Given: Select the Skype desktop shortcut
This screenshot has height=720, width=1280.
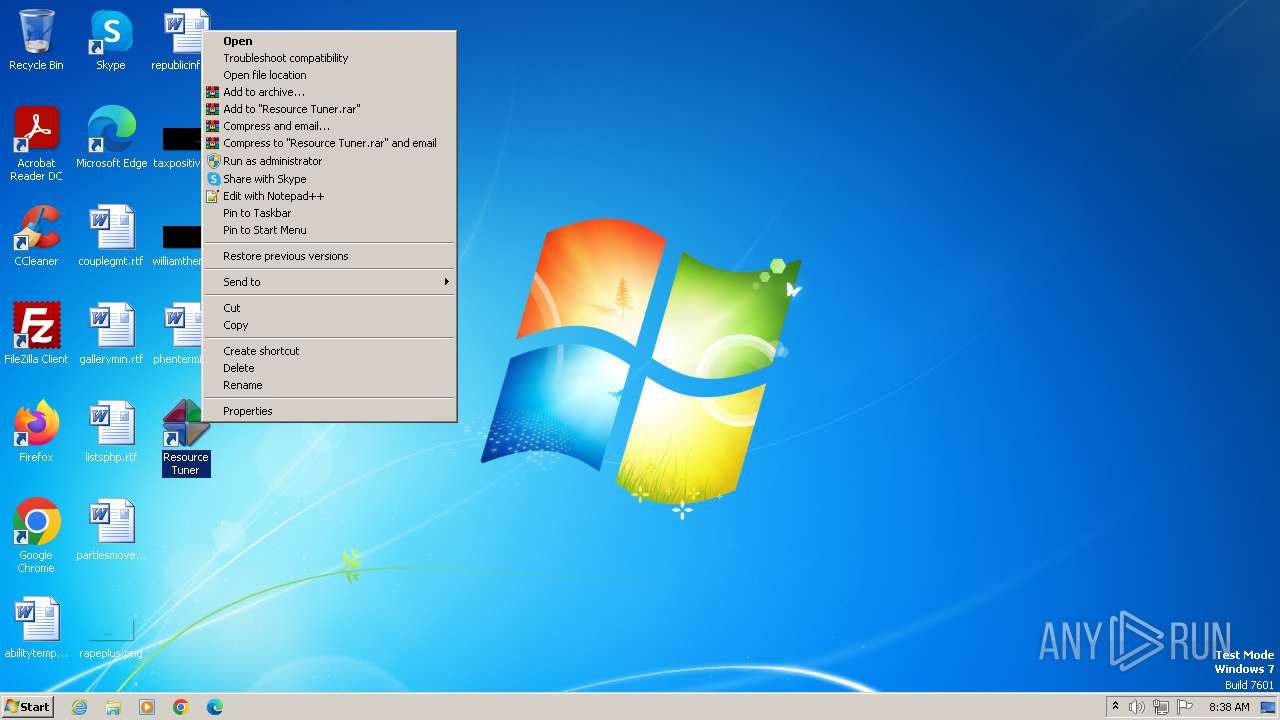Looking at the screenshot, I should [111, 40].
